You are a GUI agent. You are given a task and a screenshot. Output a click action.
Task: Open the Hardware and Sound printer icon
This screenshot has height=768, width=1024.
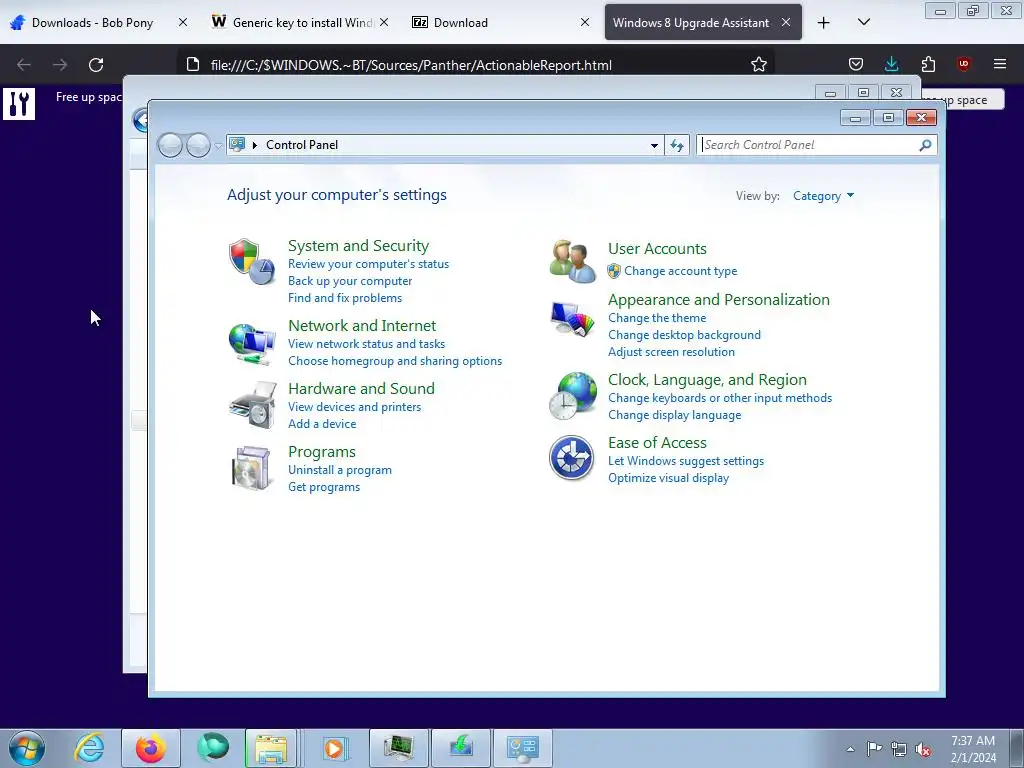coord(253,405)
